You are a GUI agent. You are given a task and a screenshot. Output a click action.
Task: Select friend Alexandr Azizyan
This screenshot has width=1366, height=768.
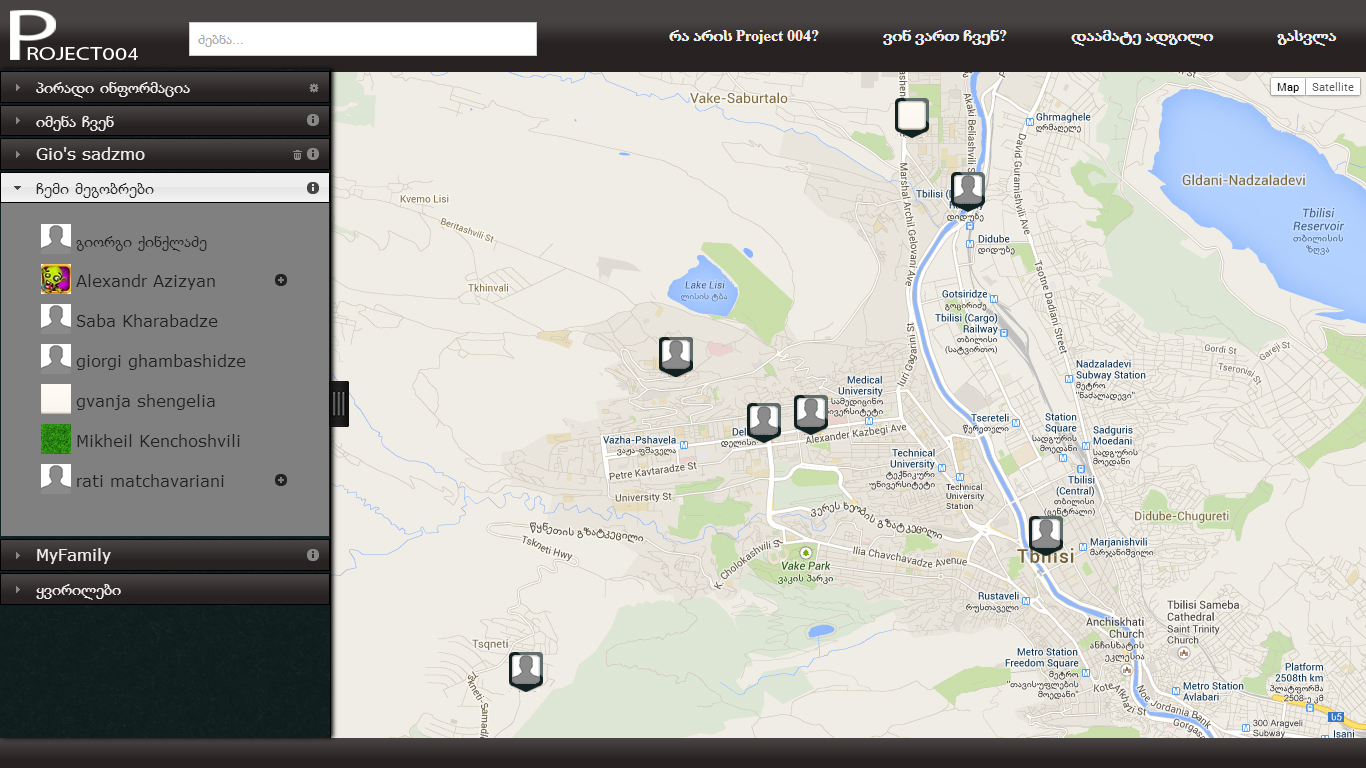coord(146,281)
